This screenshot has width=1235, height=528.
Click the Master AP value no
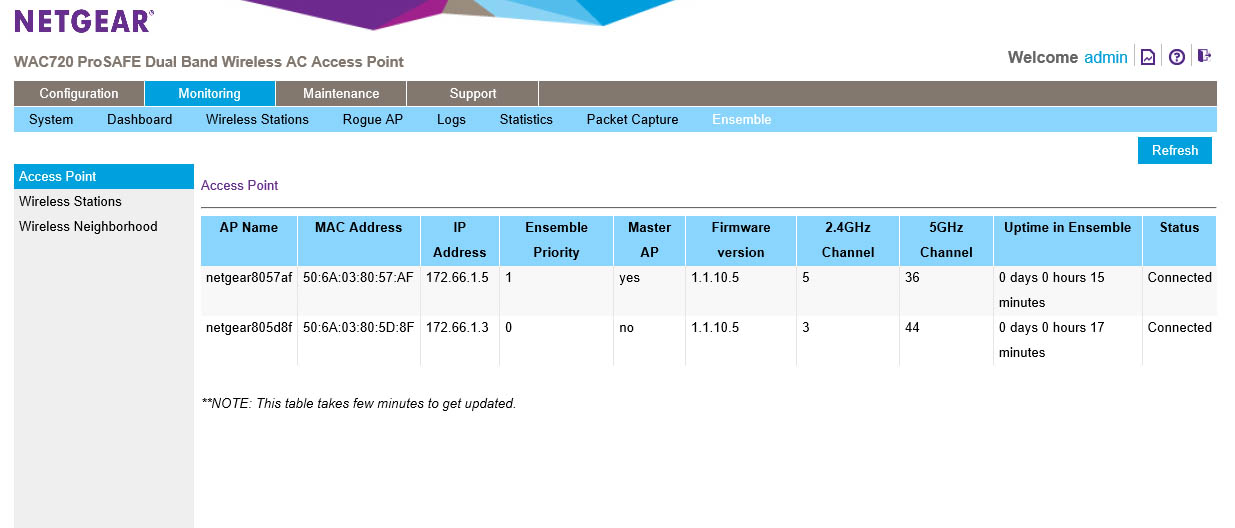(627, 327)
